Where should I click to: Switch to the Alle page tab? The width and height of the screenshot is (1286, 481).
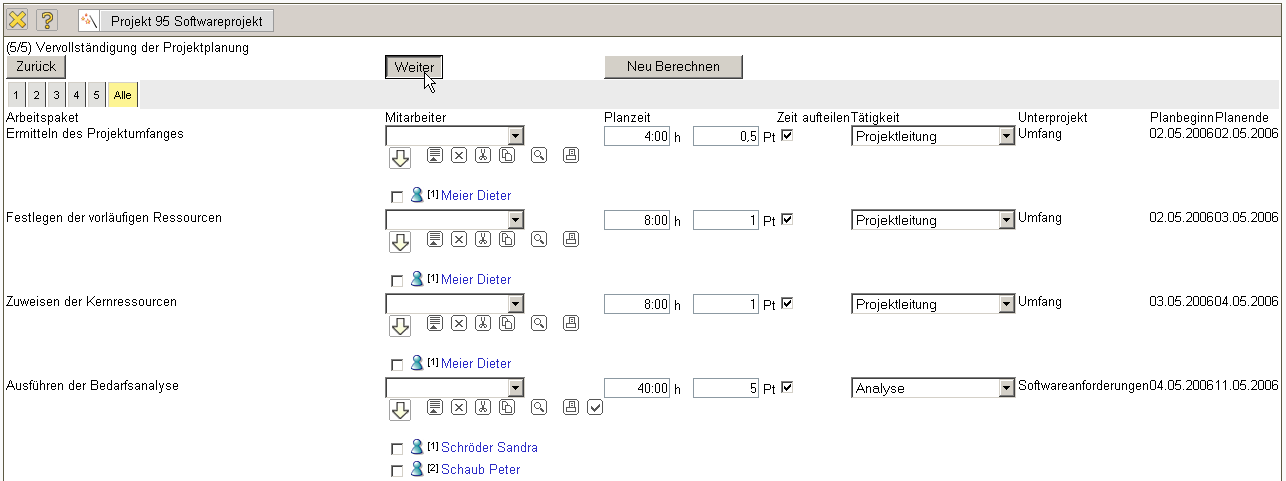[x=122, y=95]
